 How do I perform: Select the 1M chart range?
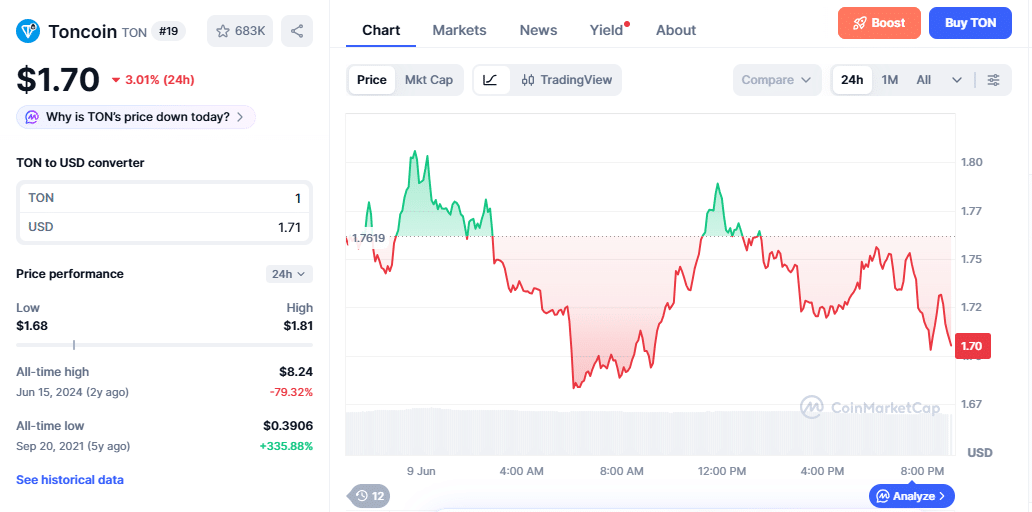(890, 80)
